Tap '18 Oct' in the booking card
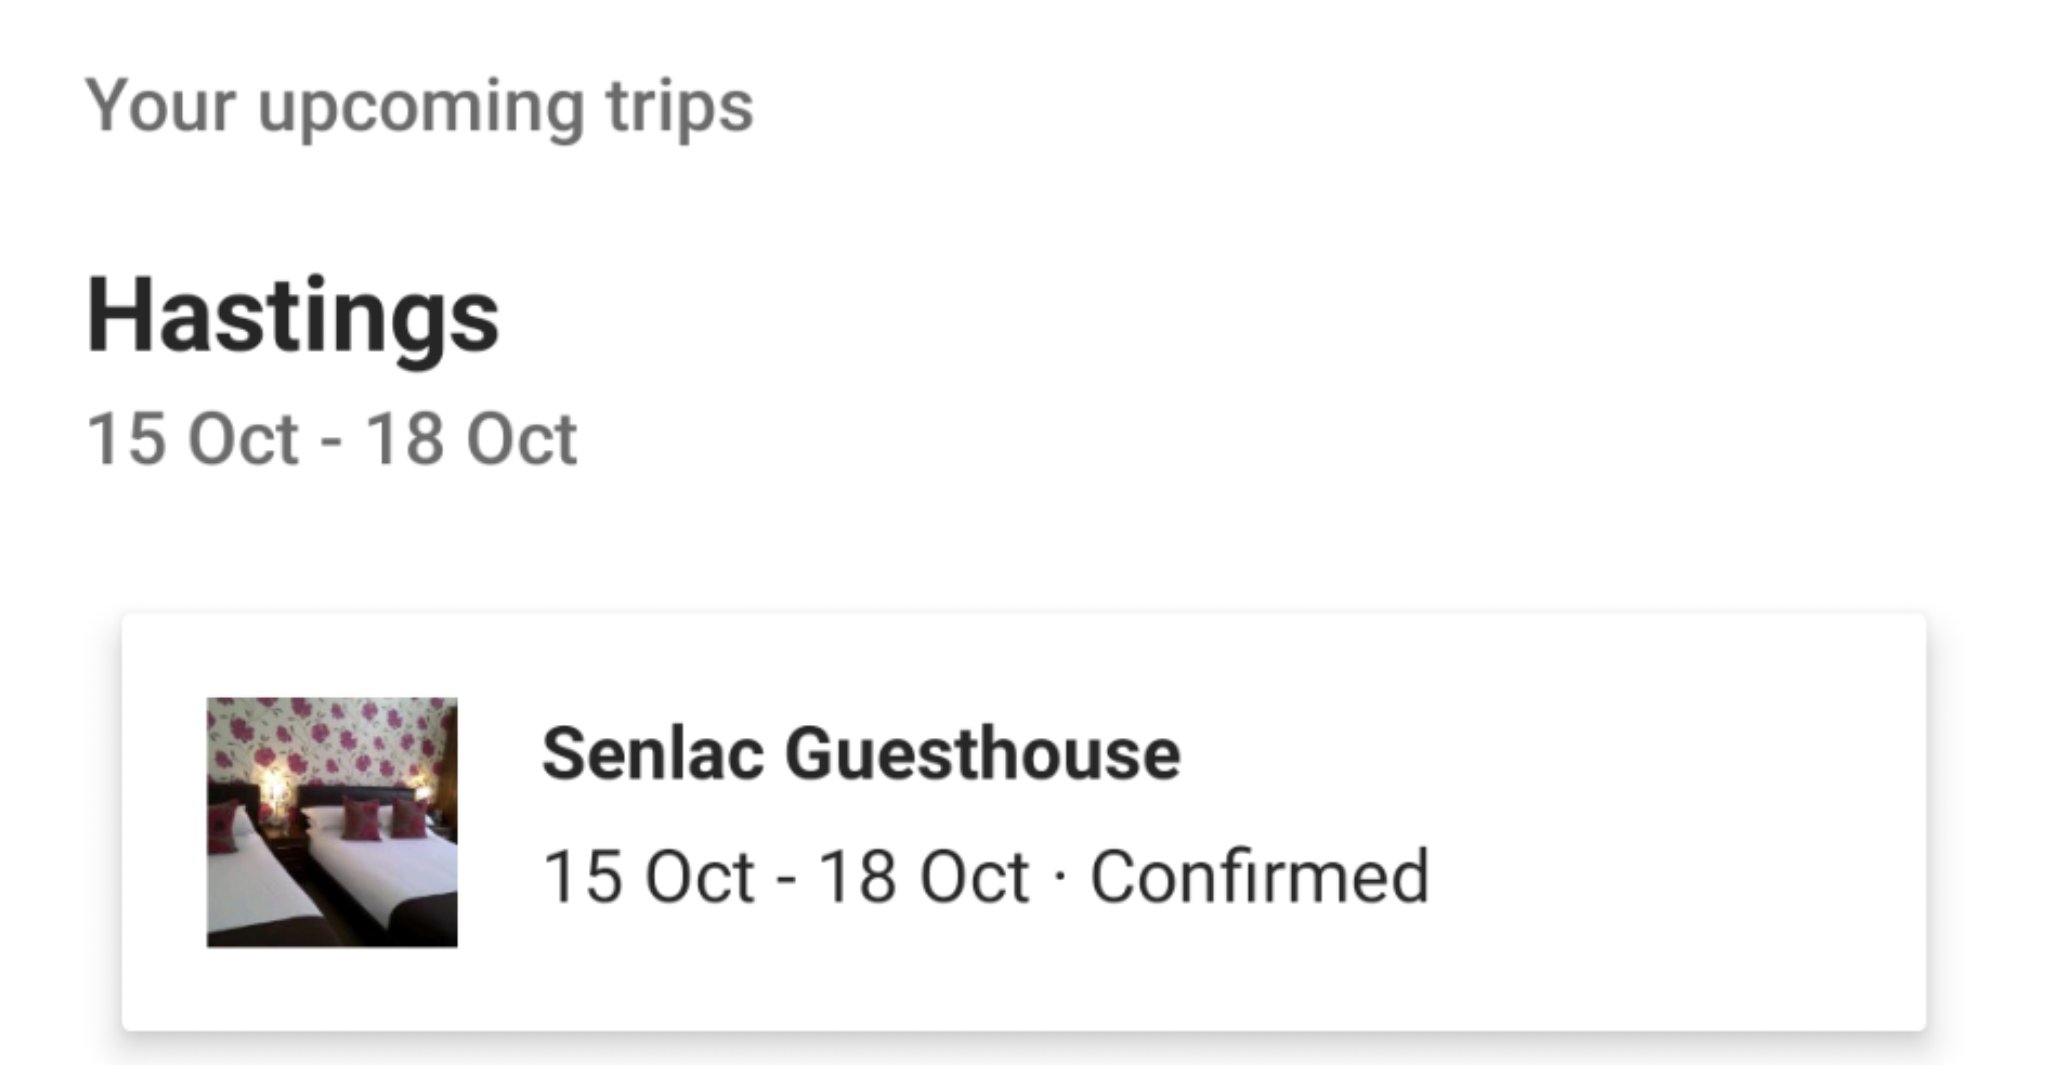Viewport: 2048px width, 1065px height. [x=923, y=877]
